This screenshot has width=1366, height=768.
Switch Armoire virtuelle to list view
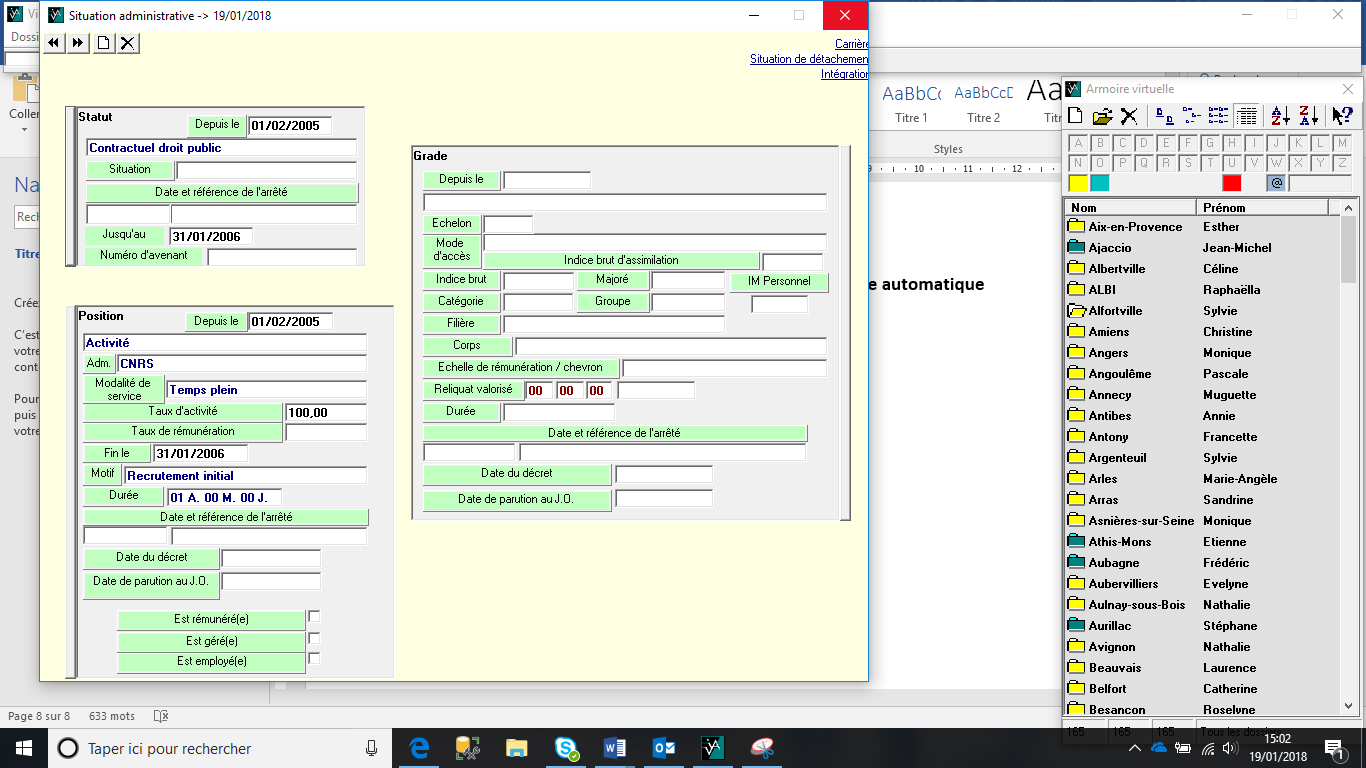pyautogui.click(x=1218, y=116)
